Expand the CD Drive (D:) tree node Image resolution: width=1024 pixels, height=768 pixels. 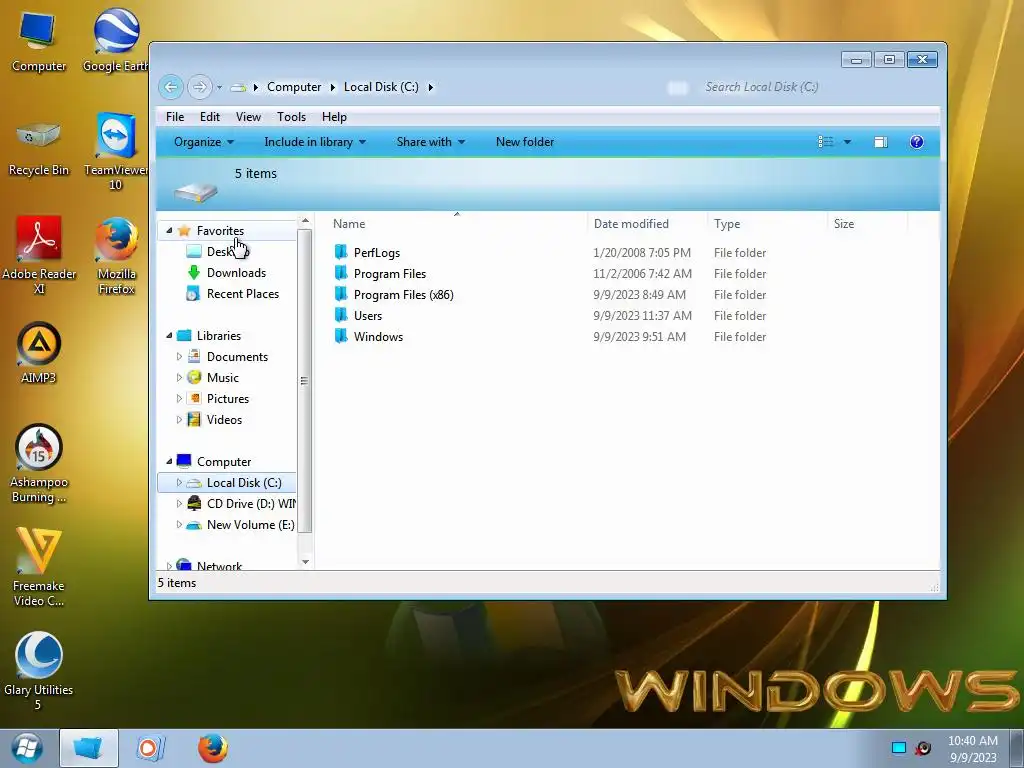[179, 504]
